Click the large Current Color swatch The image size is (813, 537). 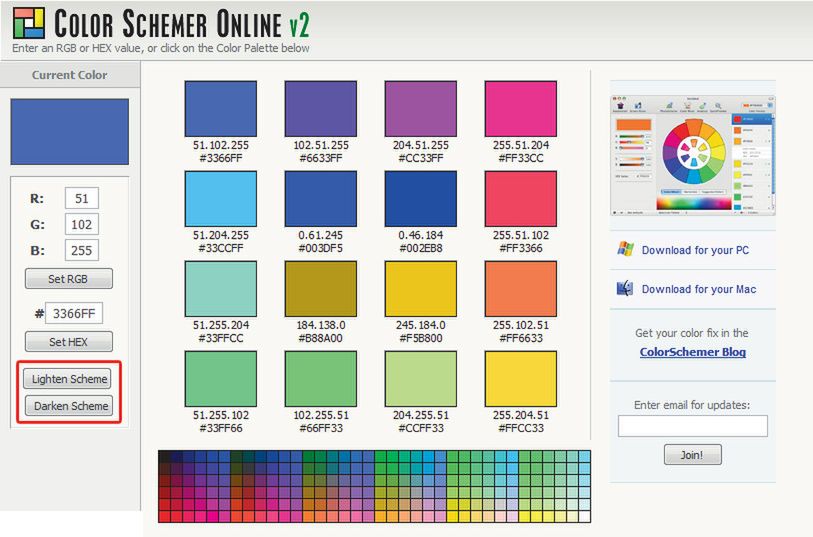point(69,132)
